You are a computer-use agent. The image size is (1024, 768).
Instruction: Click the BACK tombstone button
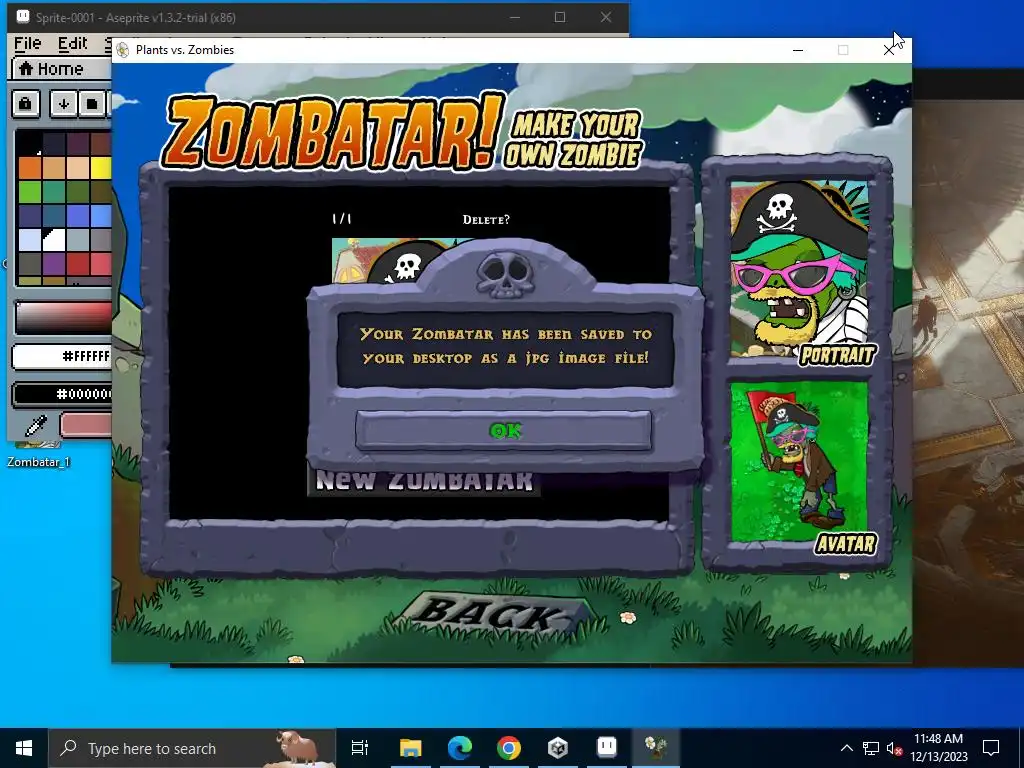pyautogui.click(x=494, y=614)
